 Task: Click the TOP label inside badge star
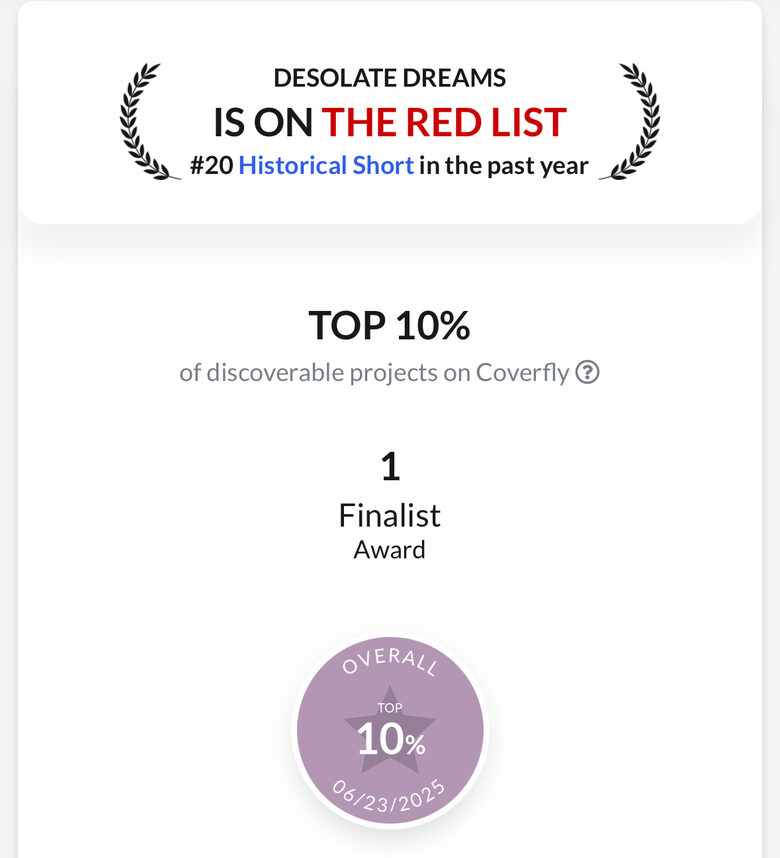390,708
